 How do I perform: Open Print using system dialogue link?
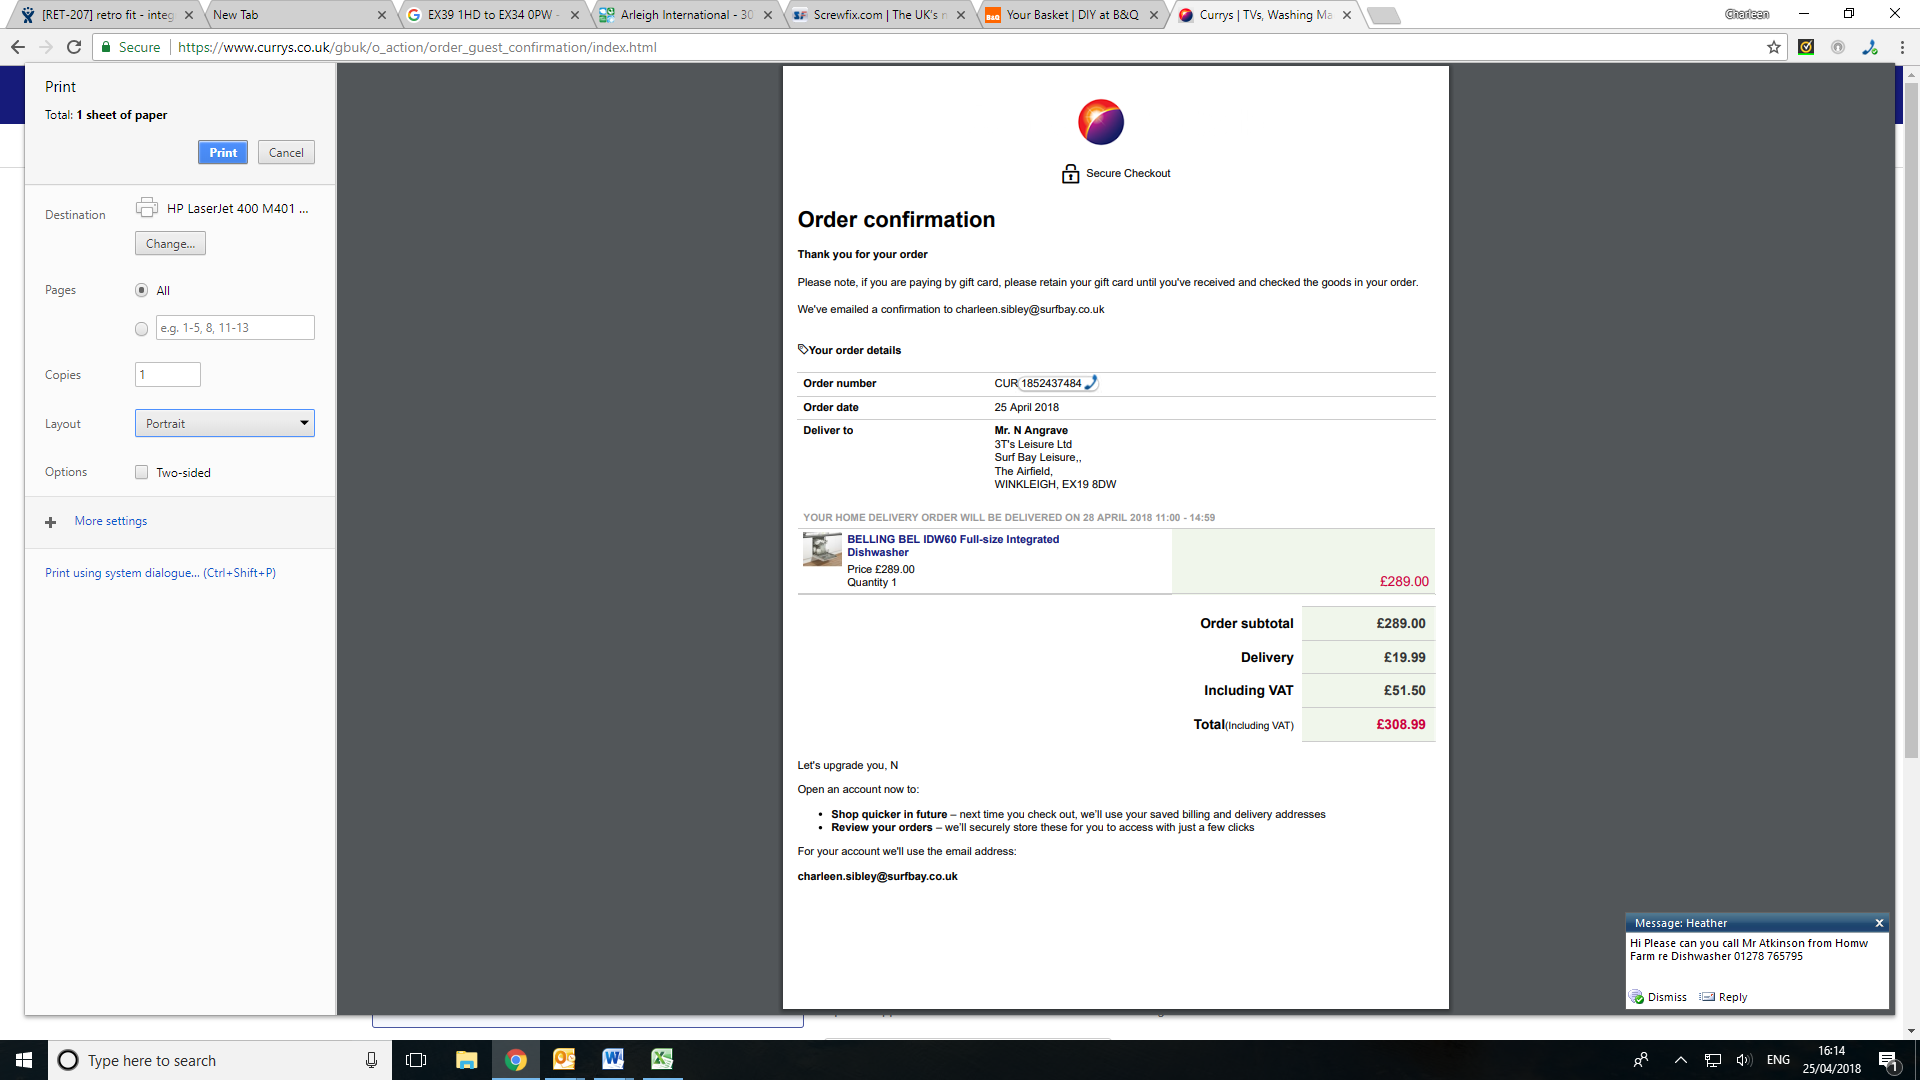[x=160, y=573]
